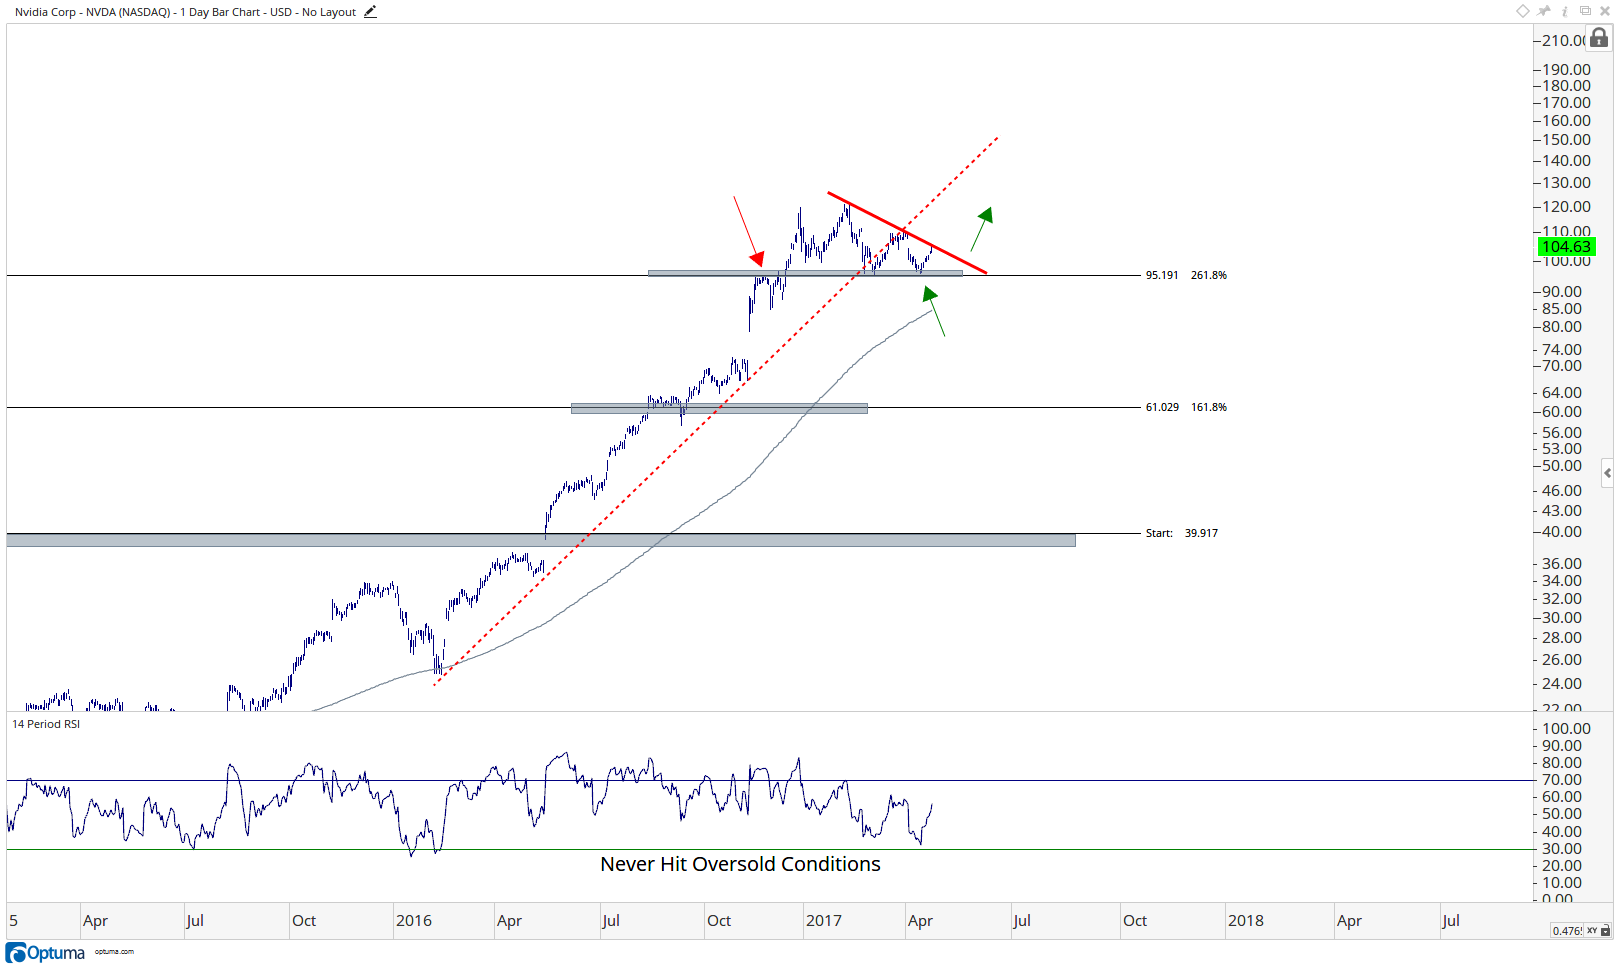The width and height of the screenshot is (1620, 967).
Task: Open chart information with the i icon
Action: pos(1565,11)
